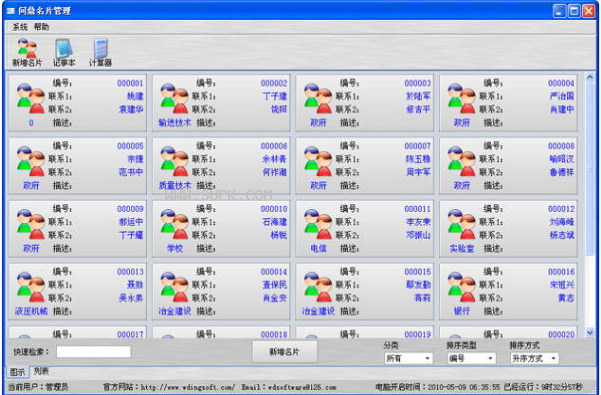Open the 帮助 menu
601x395 pixels.
[41, 27]
